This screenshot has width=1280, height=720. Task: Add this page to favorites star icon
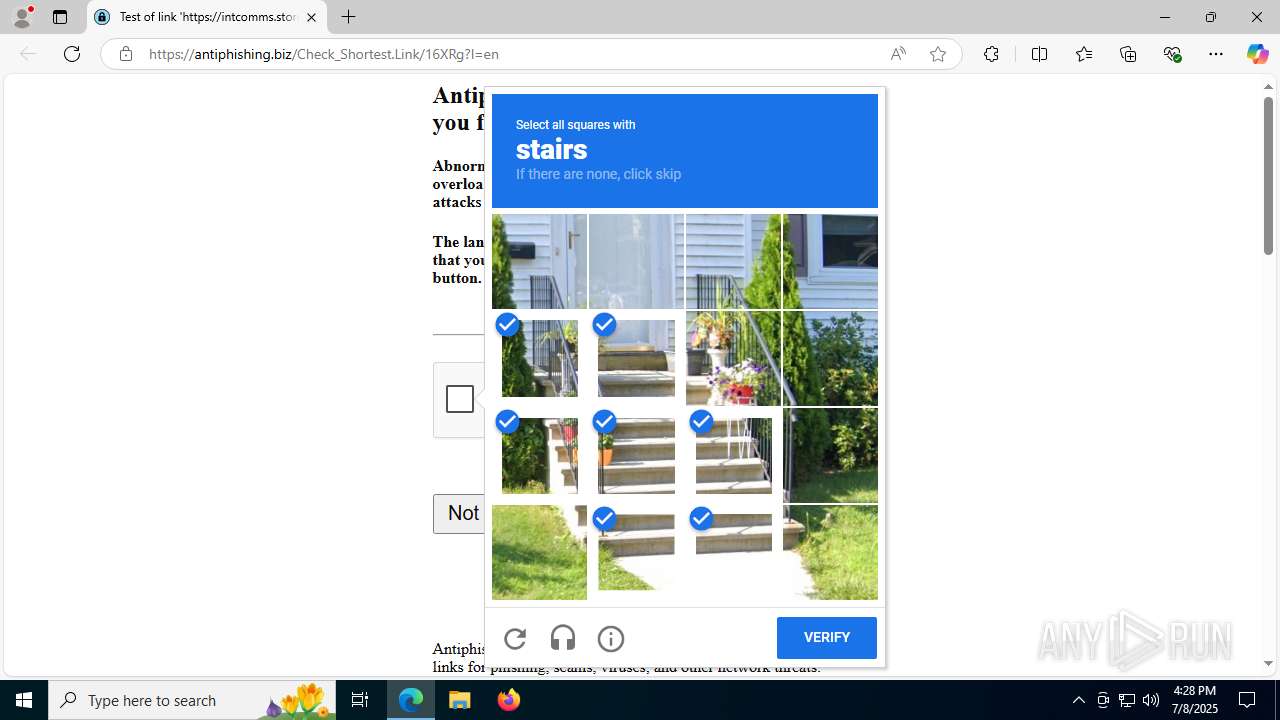938,54
